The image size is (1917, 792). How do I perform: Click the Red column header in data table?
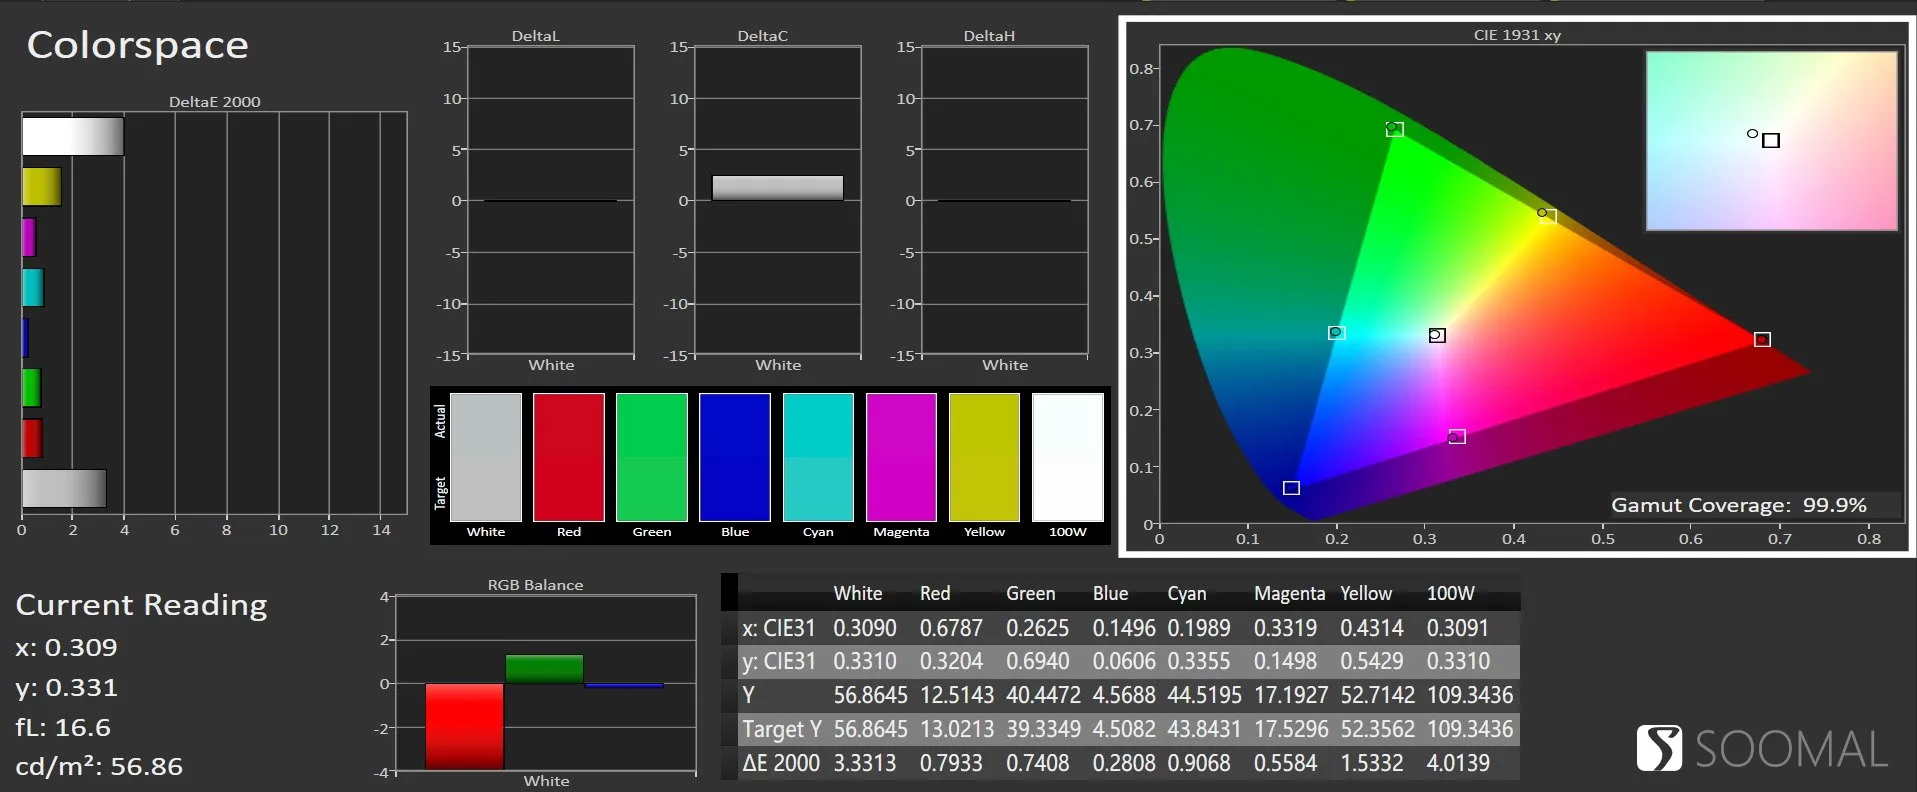935,593
